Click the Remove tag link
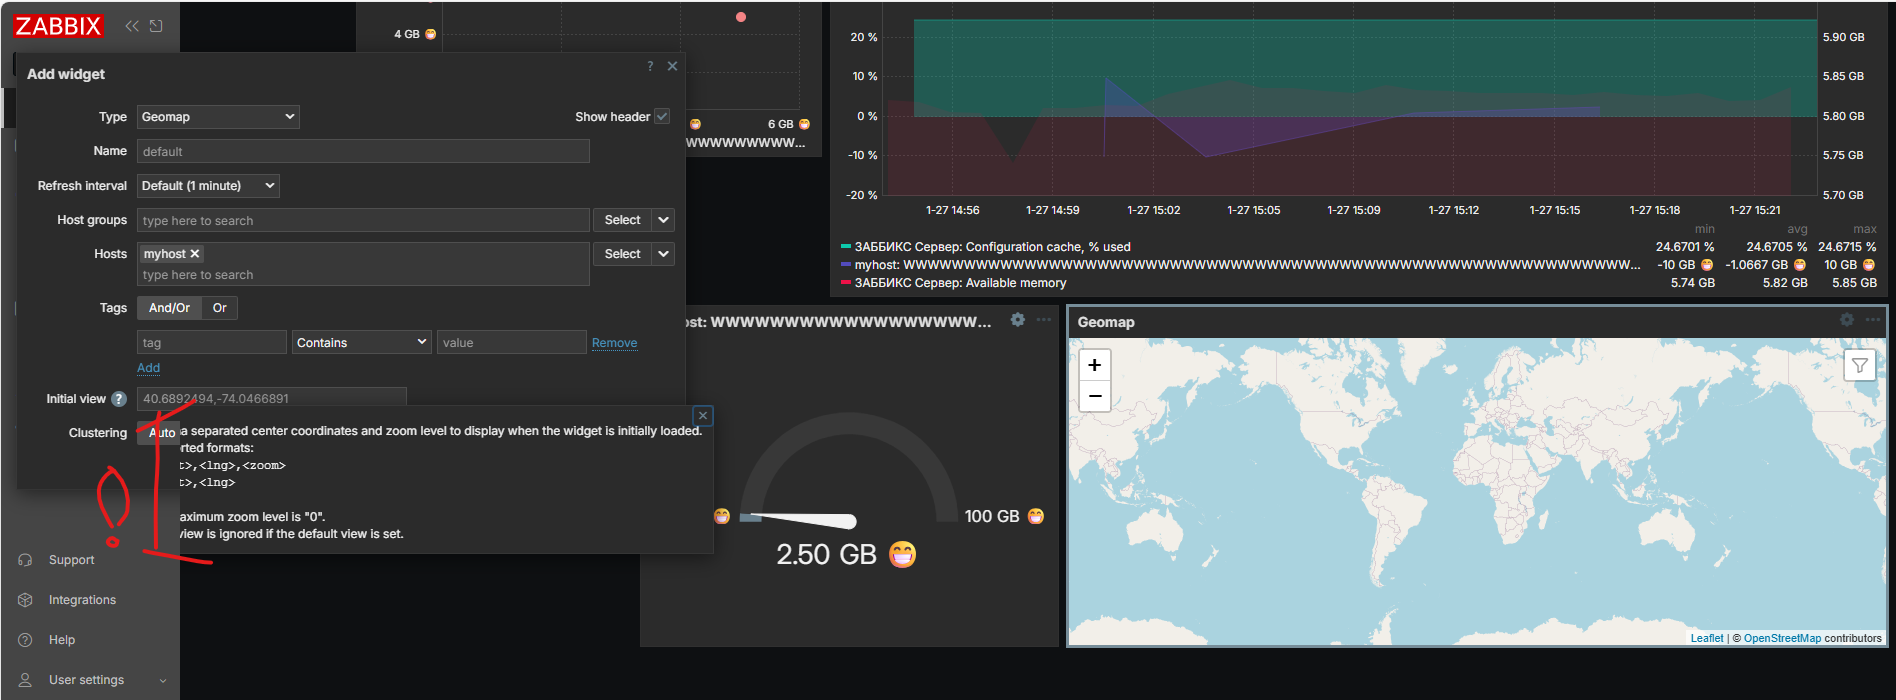The width and height of the screenshot is (1896, 700). click(614, 343)
